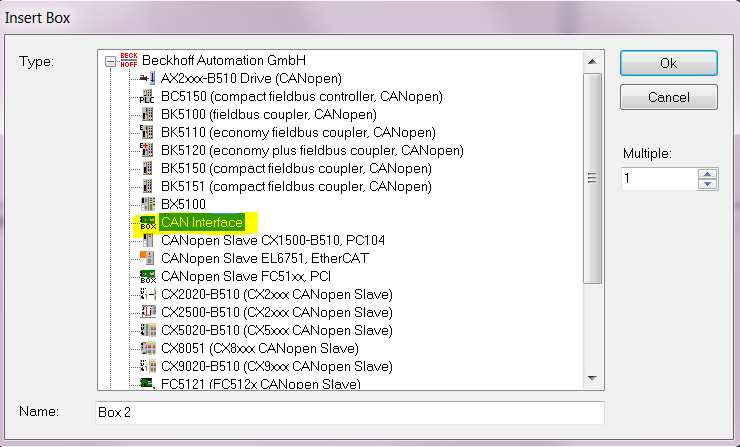Select AX2xxx-B510 Drive (CANopen) entry
This screenshot has height=447, width=740.
(251, 78)
